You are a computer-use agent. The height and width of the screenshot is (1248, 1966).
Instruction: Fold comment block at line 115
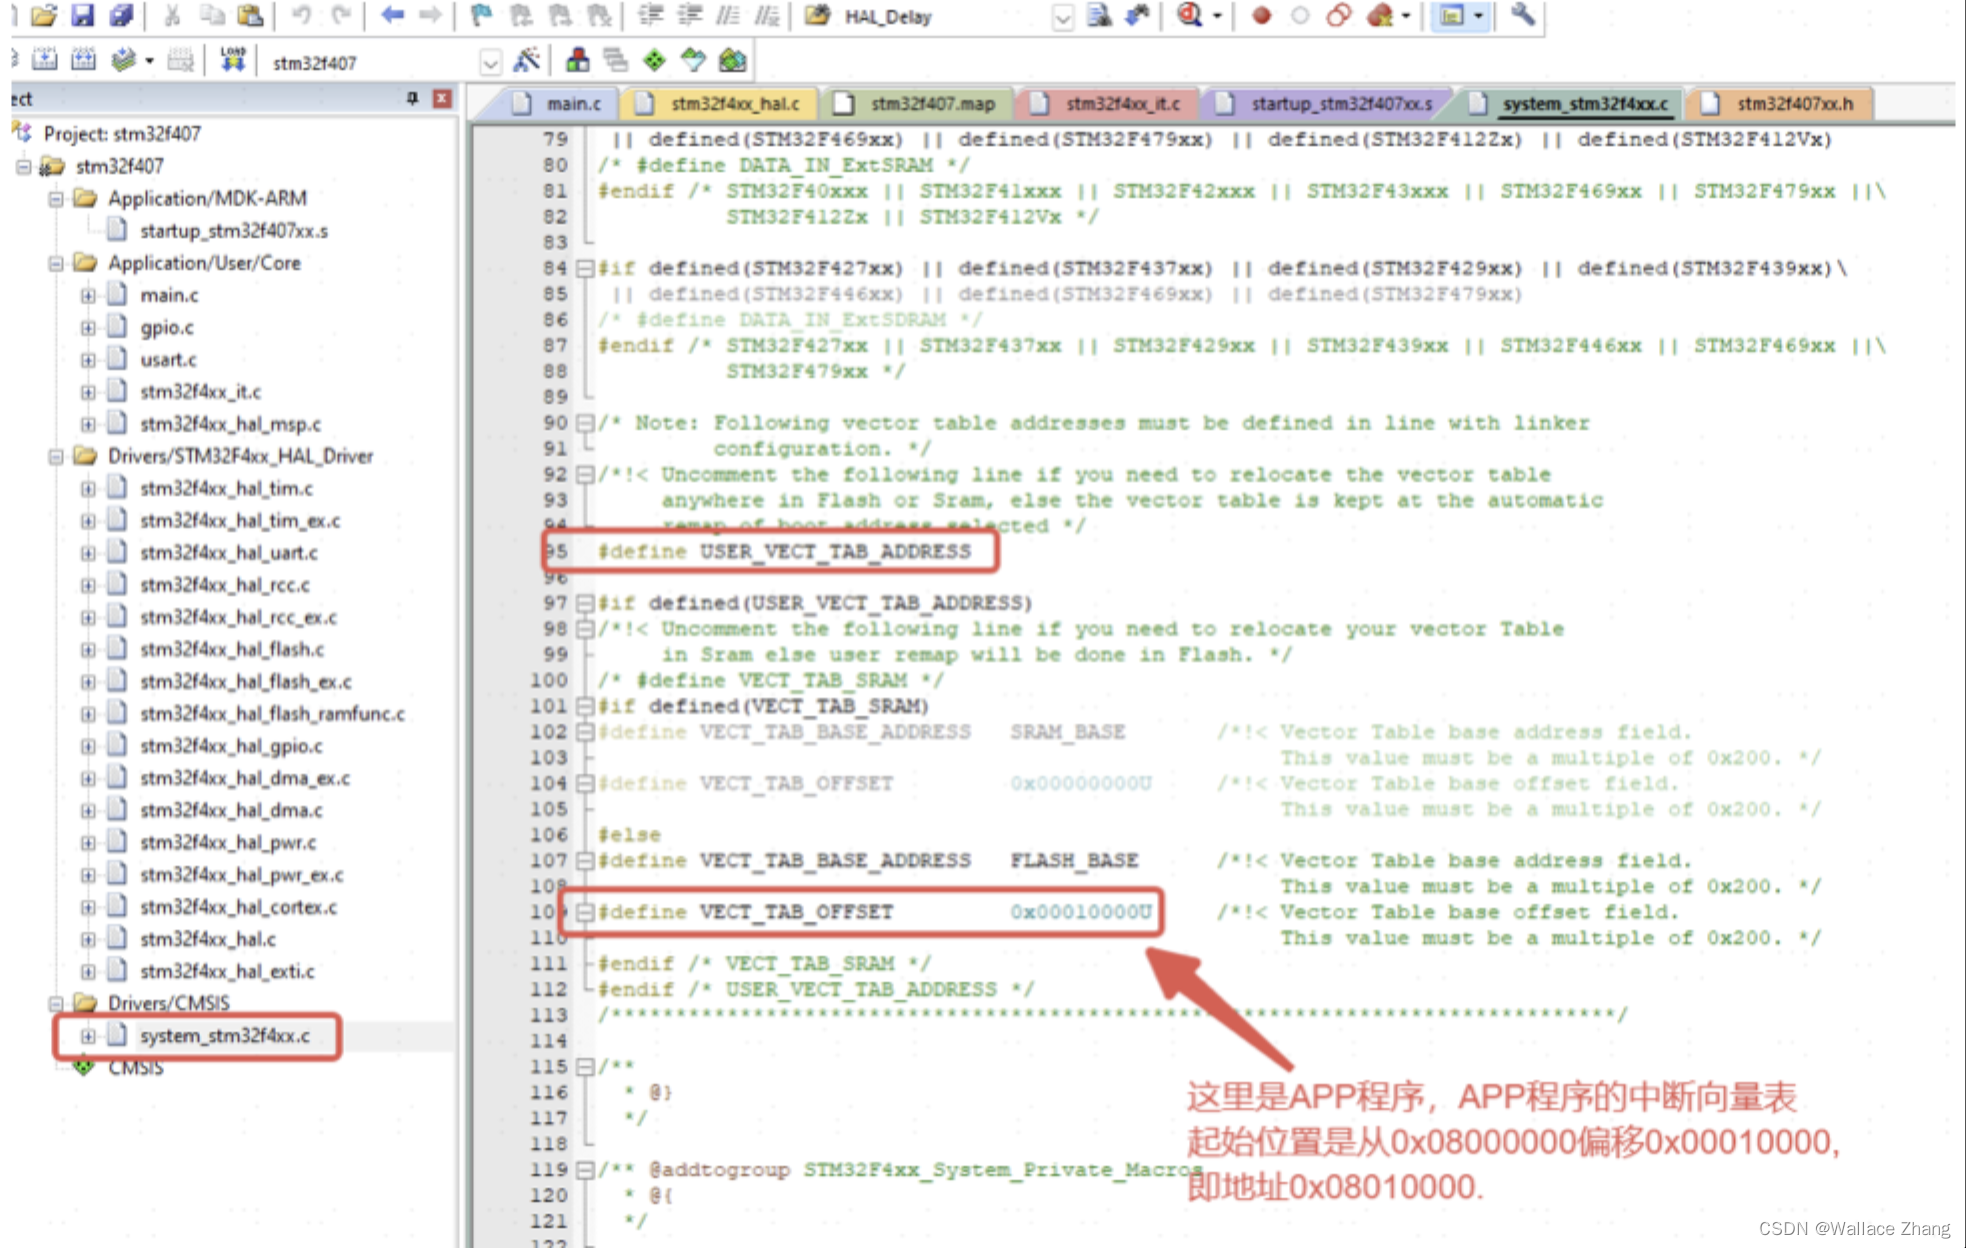[x=585, y=1066]
